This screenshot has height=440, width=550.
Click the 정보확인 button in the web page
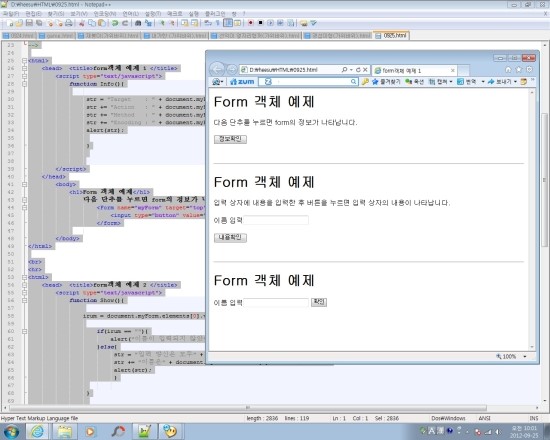coord(230,139)
